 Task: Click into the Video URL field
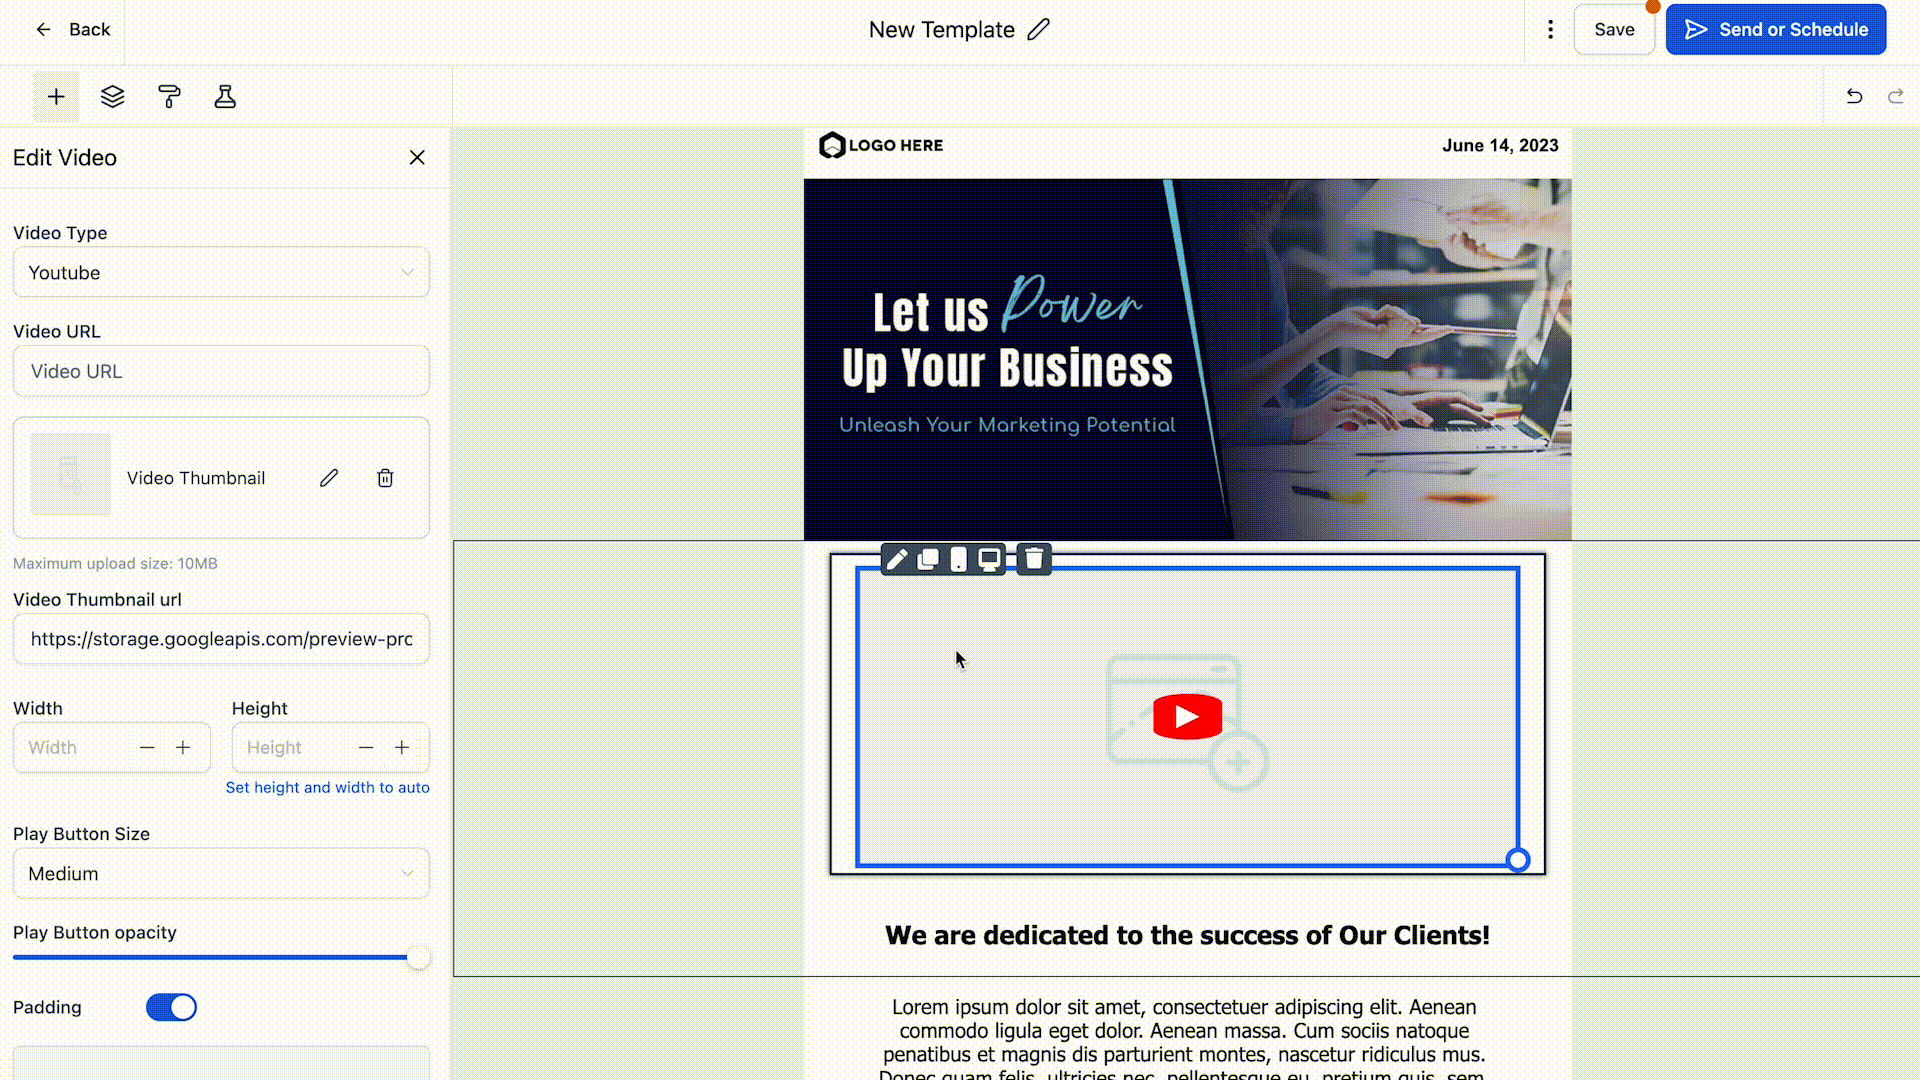click(221, 372)
